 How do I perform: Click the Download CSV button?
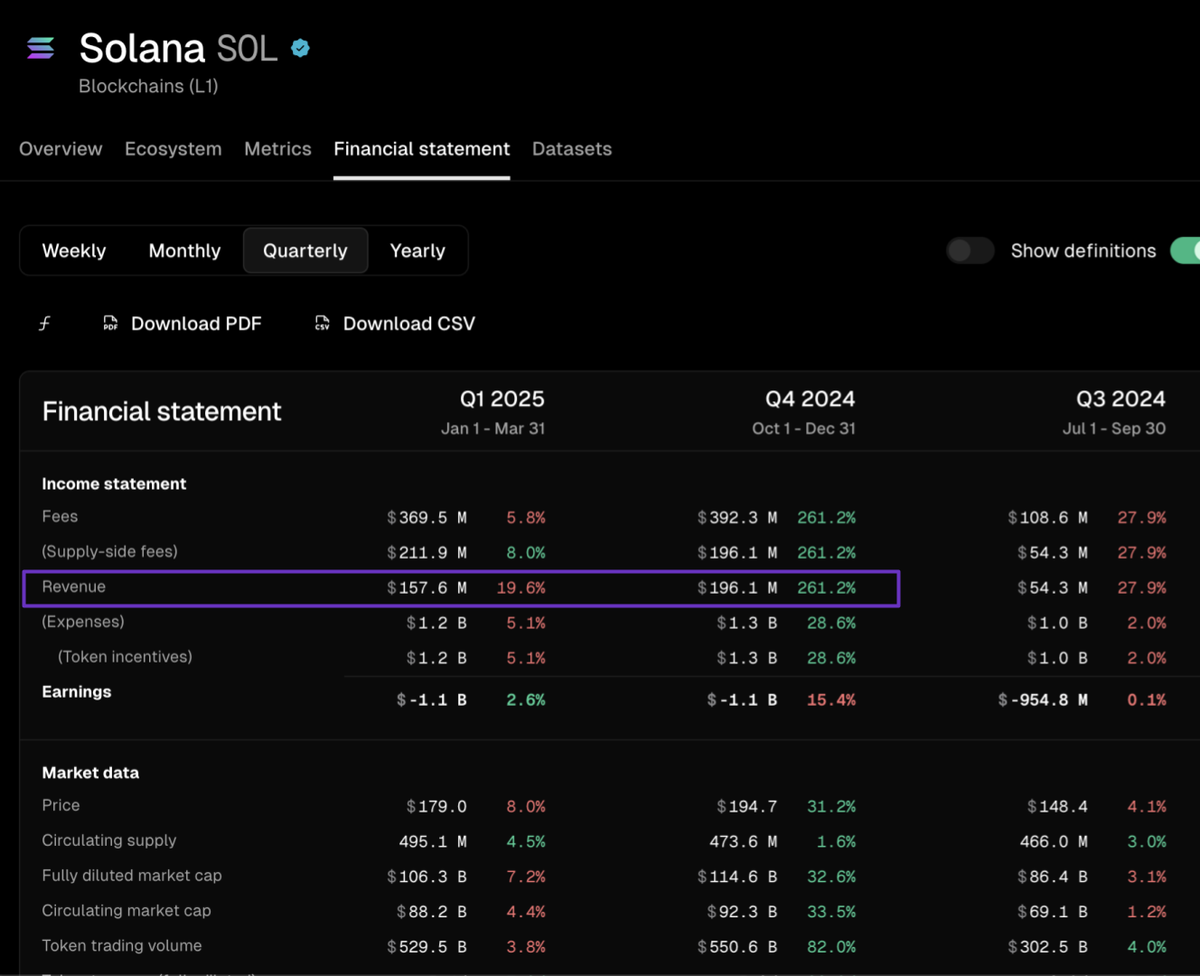coord(395,323)
